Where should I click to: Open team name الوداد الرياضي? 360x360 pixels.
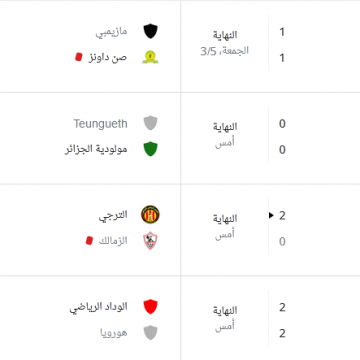[x=98, y=307]
